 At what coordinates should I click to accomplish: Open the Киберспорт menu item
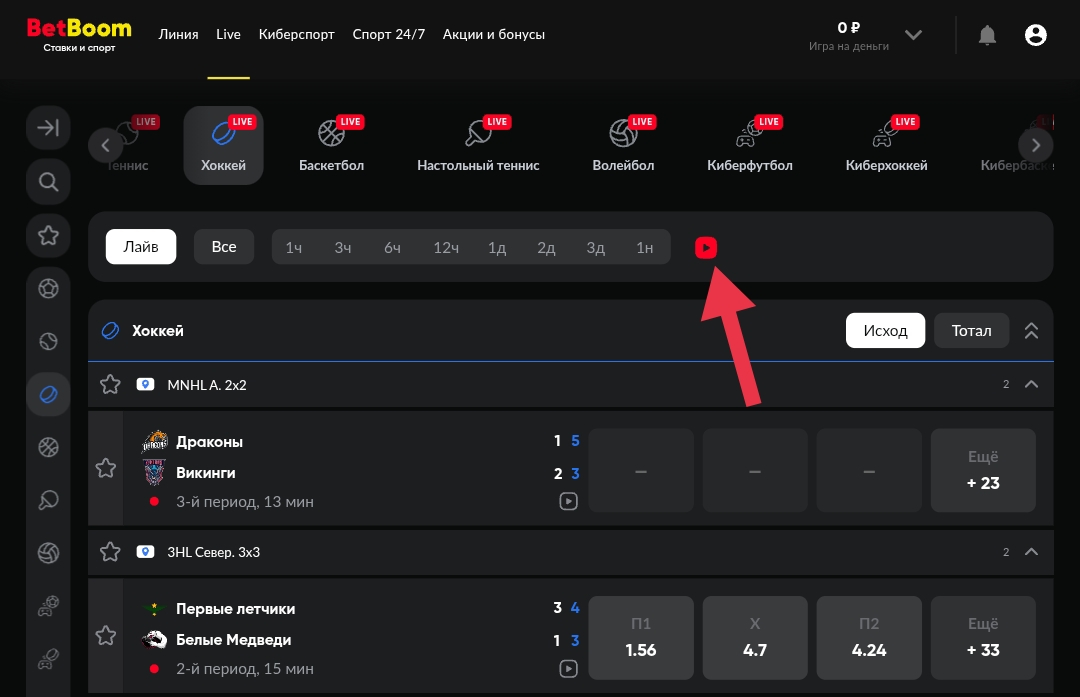click(x=296, y=34)
